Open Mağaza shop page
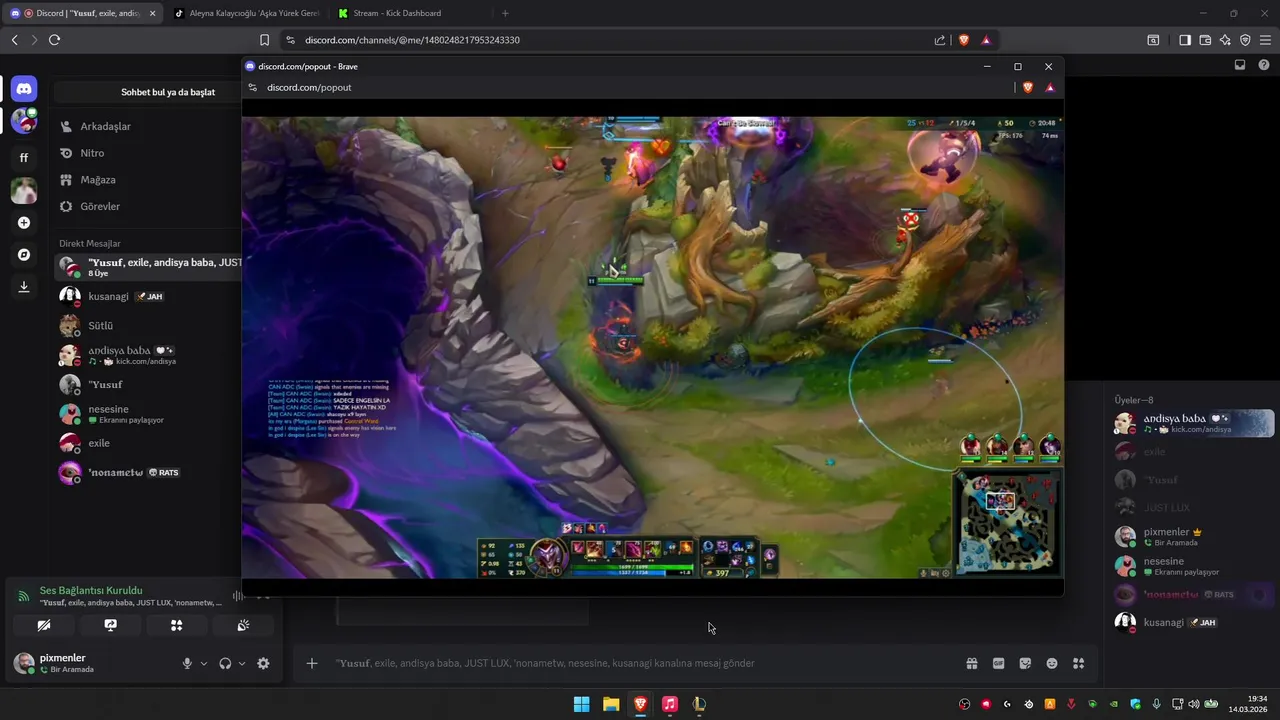The width and height of the screenshot is (1280, 720). [x=148, y=180]
